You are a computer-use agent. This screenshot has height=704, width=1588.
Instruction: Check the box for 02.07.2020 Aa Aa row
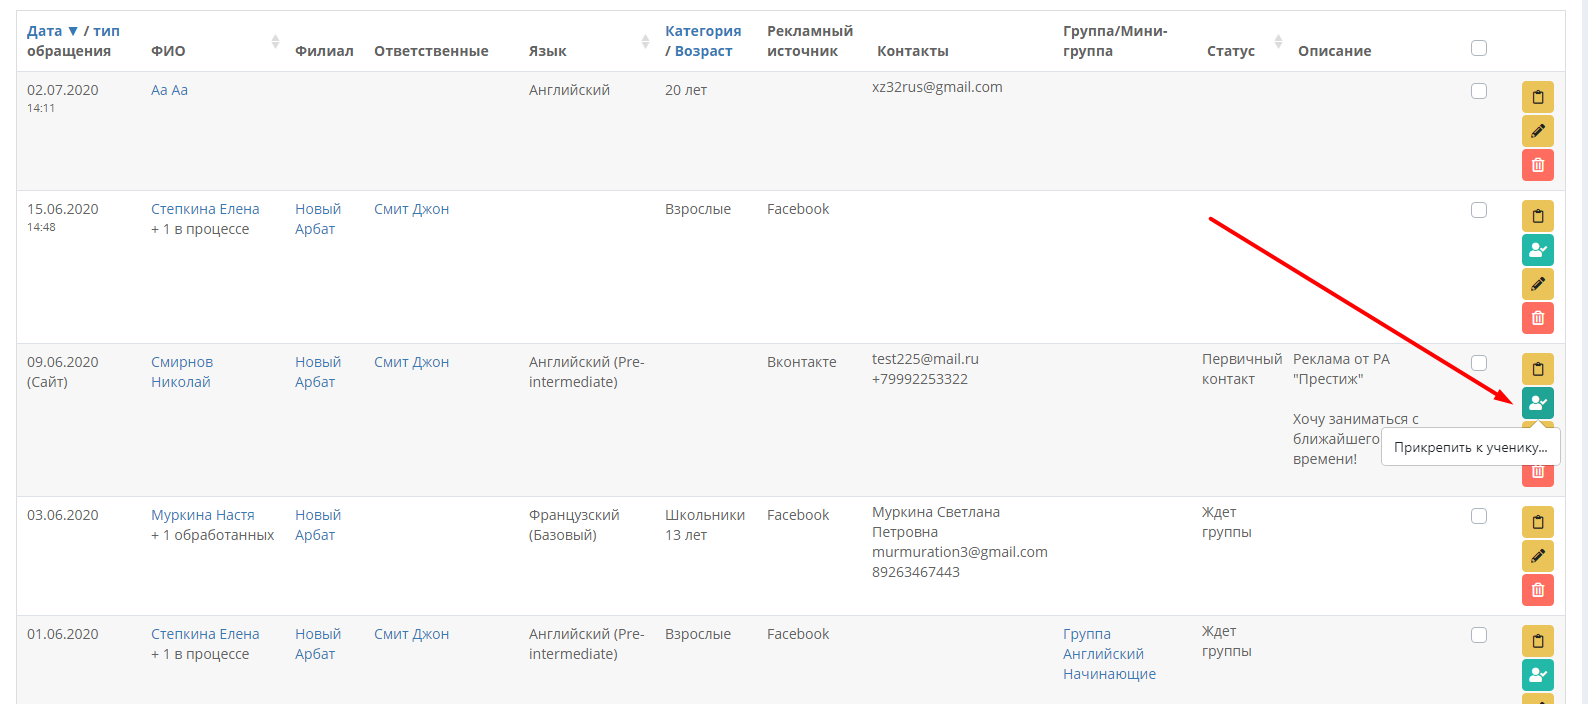1479,91
